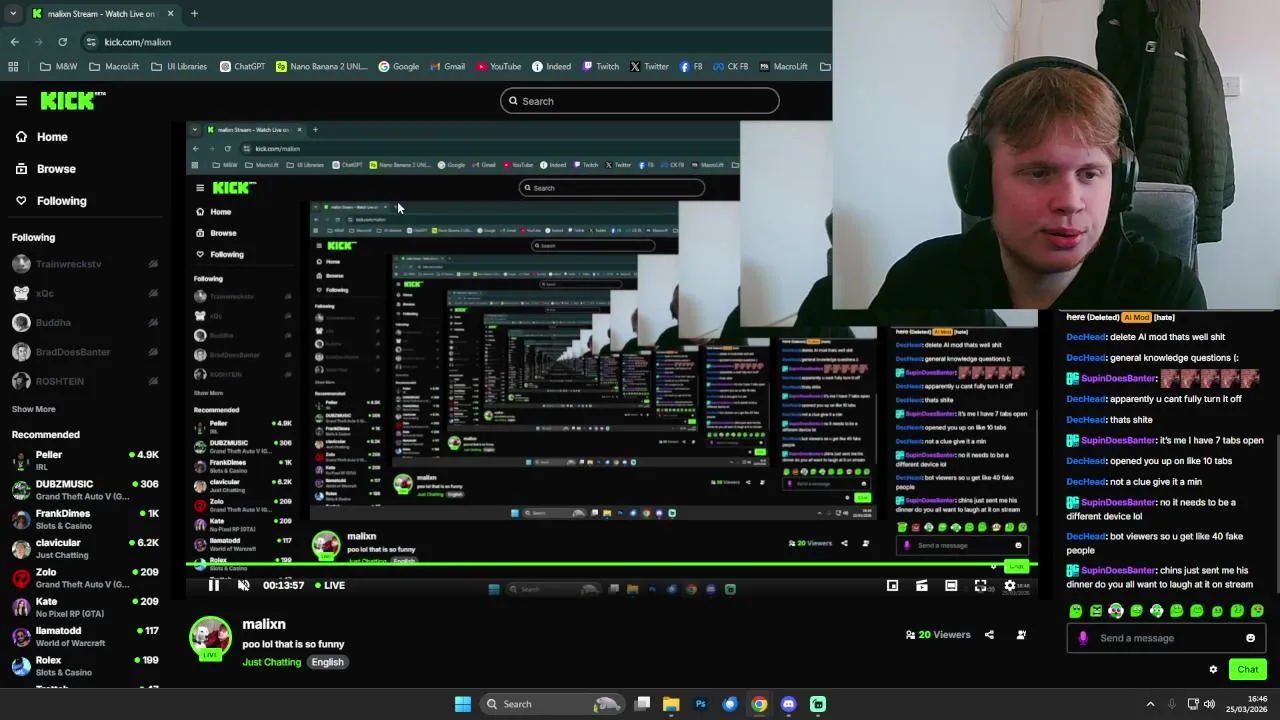Click the kick.com/malixn address bar
1280x720 pixels.
pos(137,42)
